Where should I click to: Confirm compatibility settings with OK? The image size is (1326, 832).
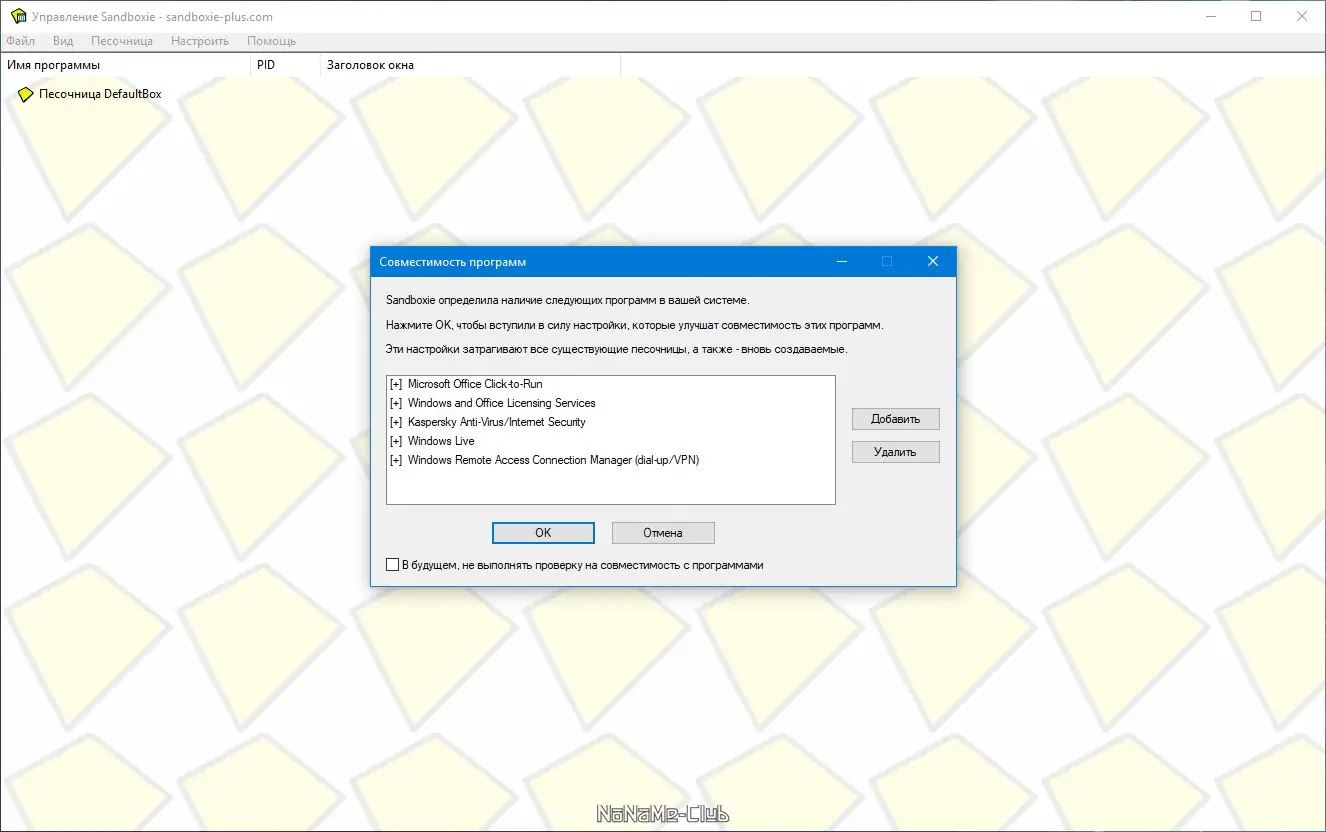coord(543,533)
